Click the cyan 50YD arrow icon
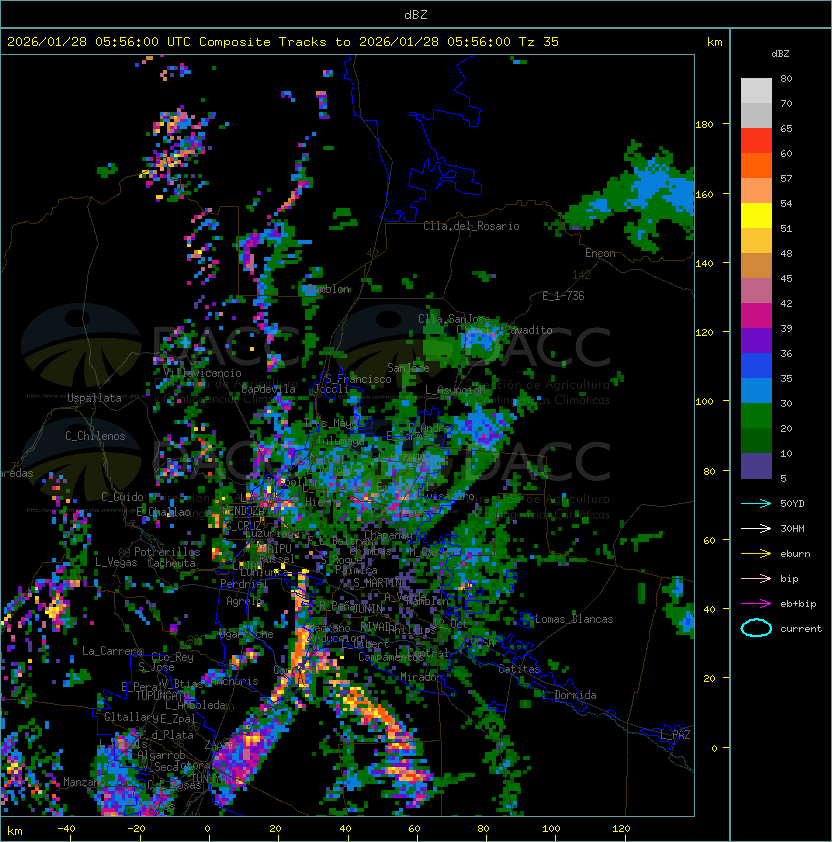The width and height of the screenshot is (832, 842). [756, 503]
